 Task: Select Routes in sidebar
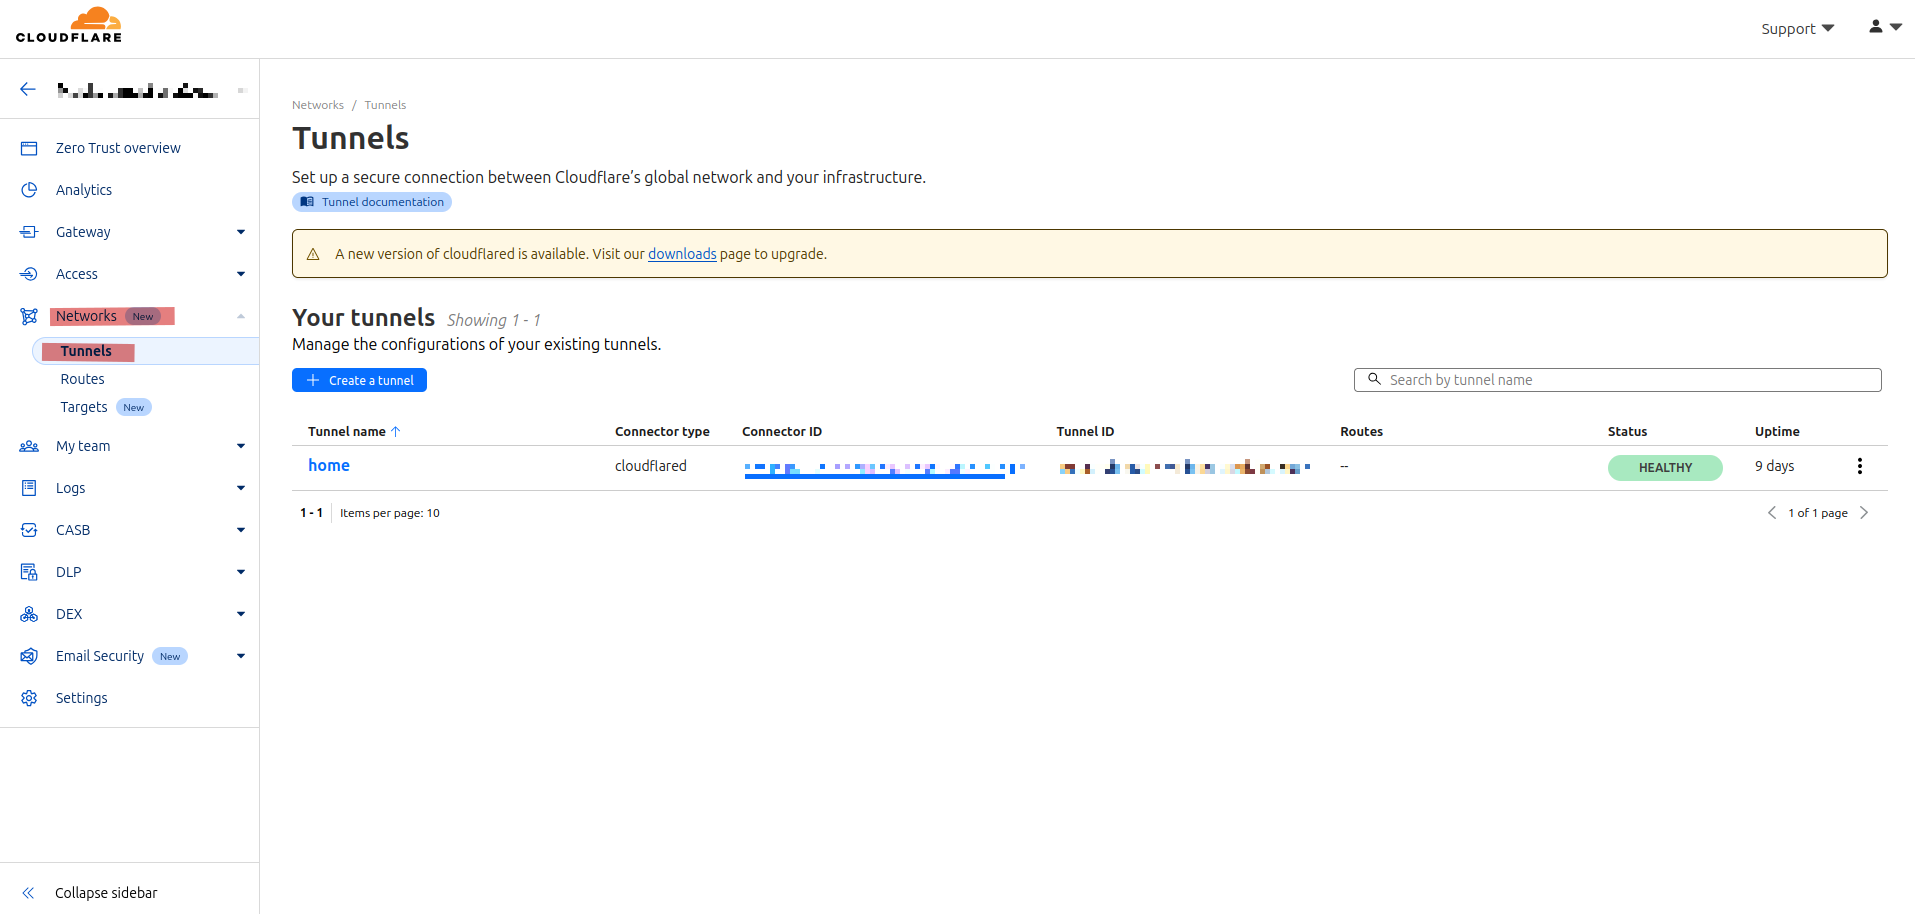[x=82, y=379]
